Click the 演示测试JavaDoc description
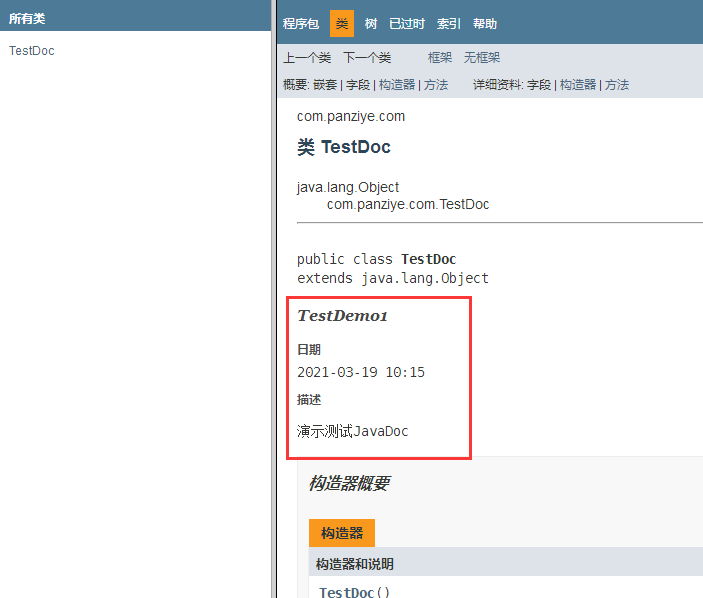 [x=352, y=431]
